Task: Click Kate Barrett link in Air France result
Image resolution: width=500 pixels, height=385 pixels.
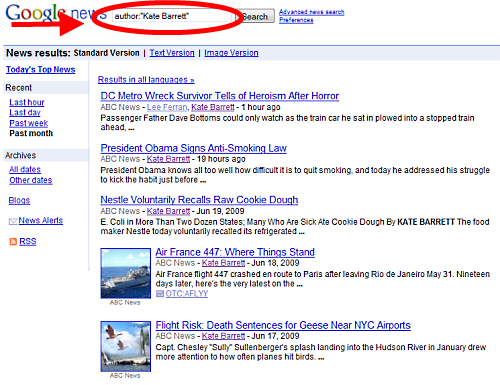Action: click(x=223, y=263)
